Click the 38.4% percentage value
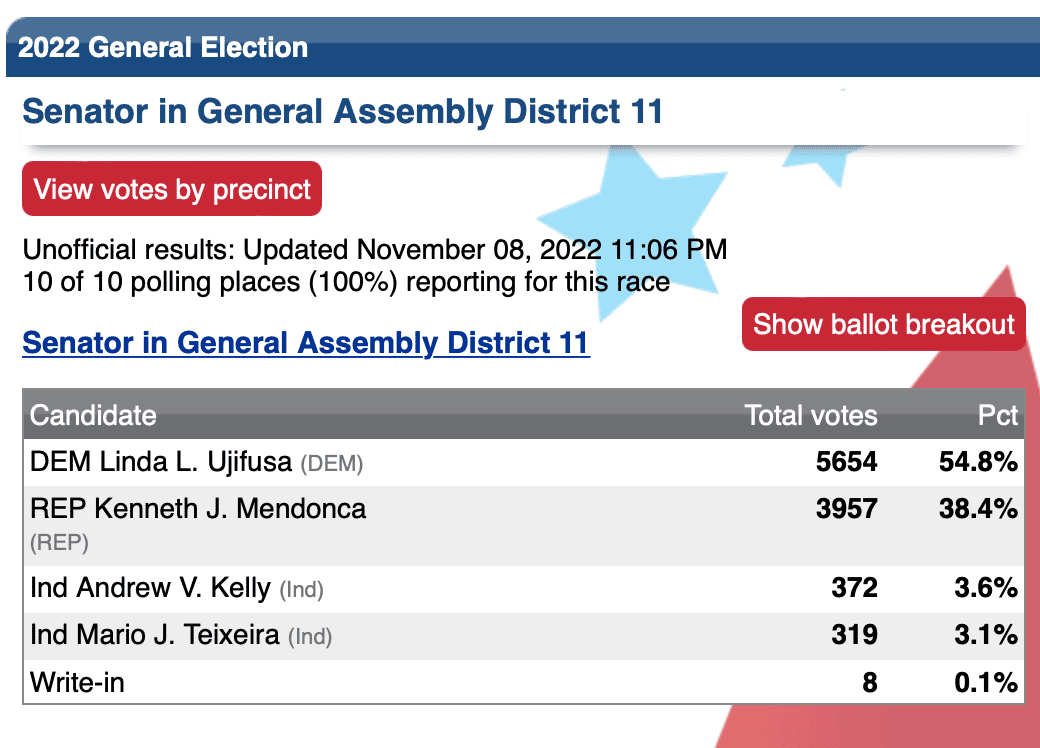 click(x=978, y=509)
